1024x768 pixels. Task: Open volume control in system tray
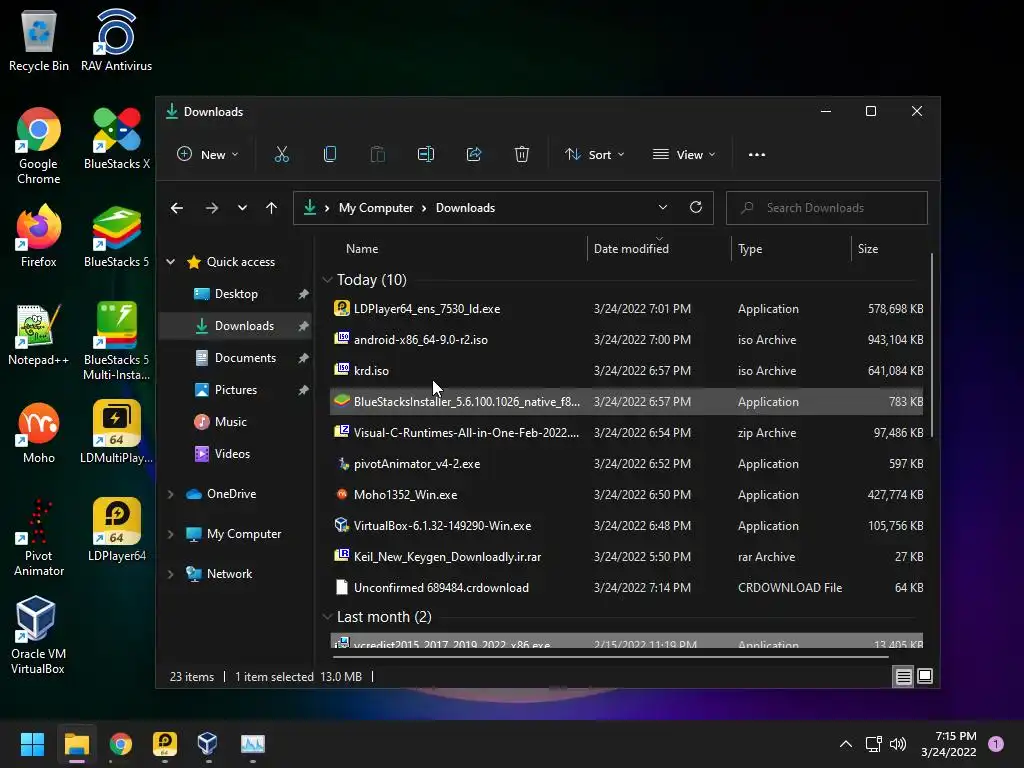pos(899,744)
